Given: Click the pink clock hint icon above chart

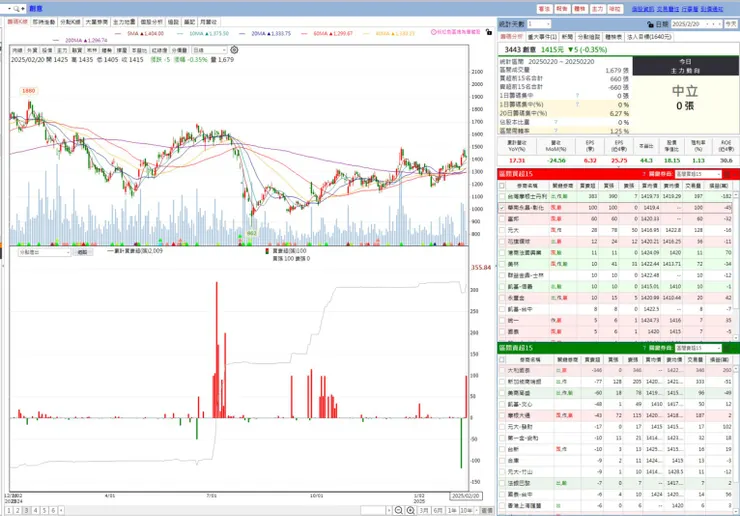Looking at the screenshot, I should pos(433,32).
